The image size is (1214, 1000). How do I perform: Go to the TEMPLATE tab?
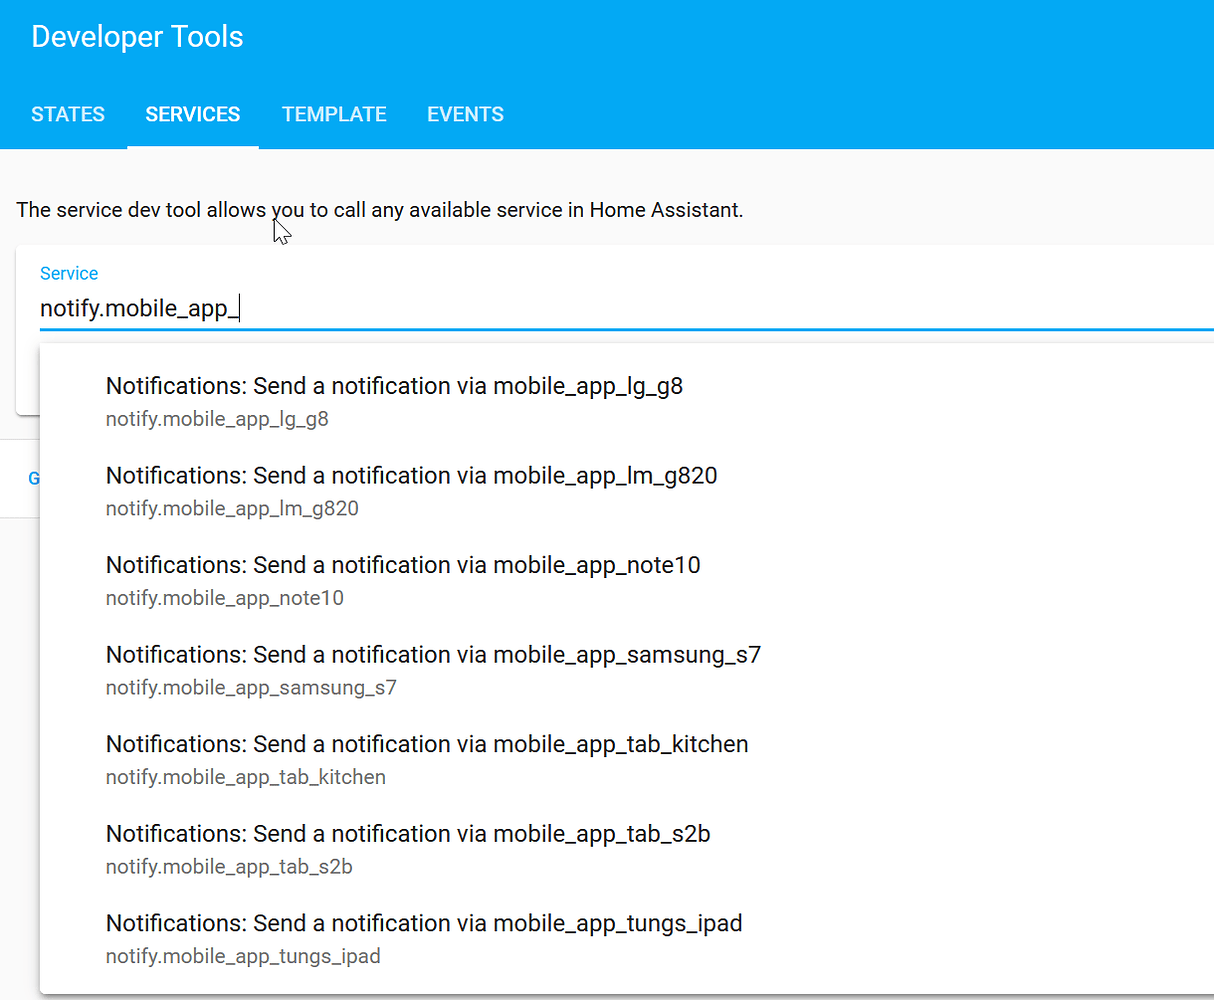click(x=334, y=114)
